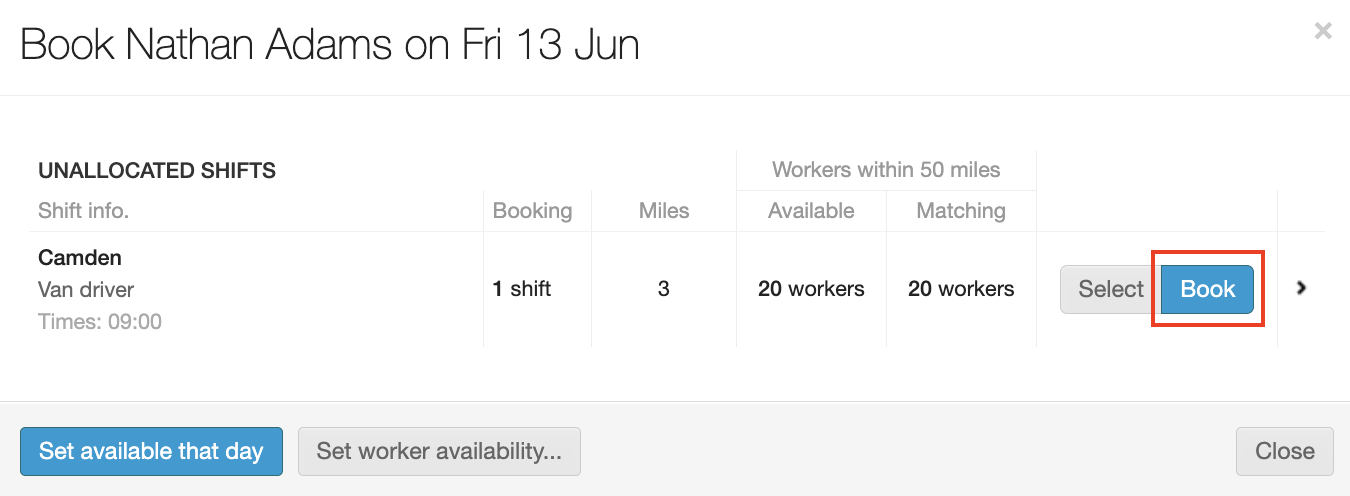Close the dialog with the X icon

pyautogui.click(x=1323, y=32)
